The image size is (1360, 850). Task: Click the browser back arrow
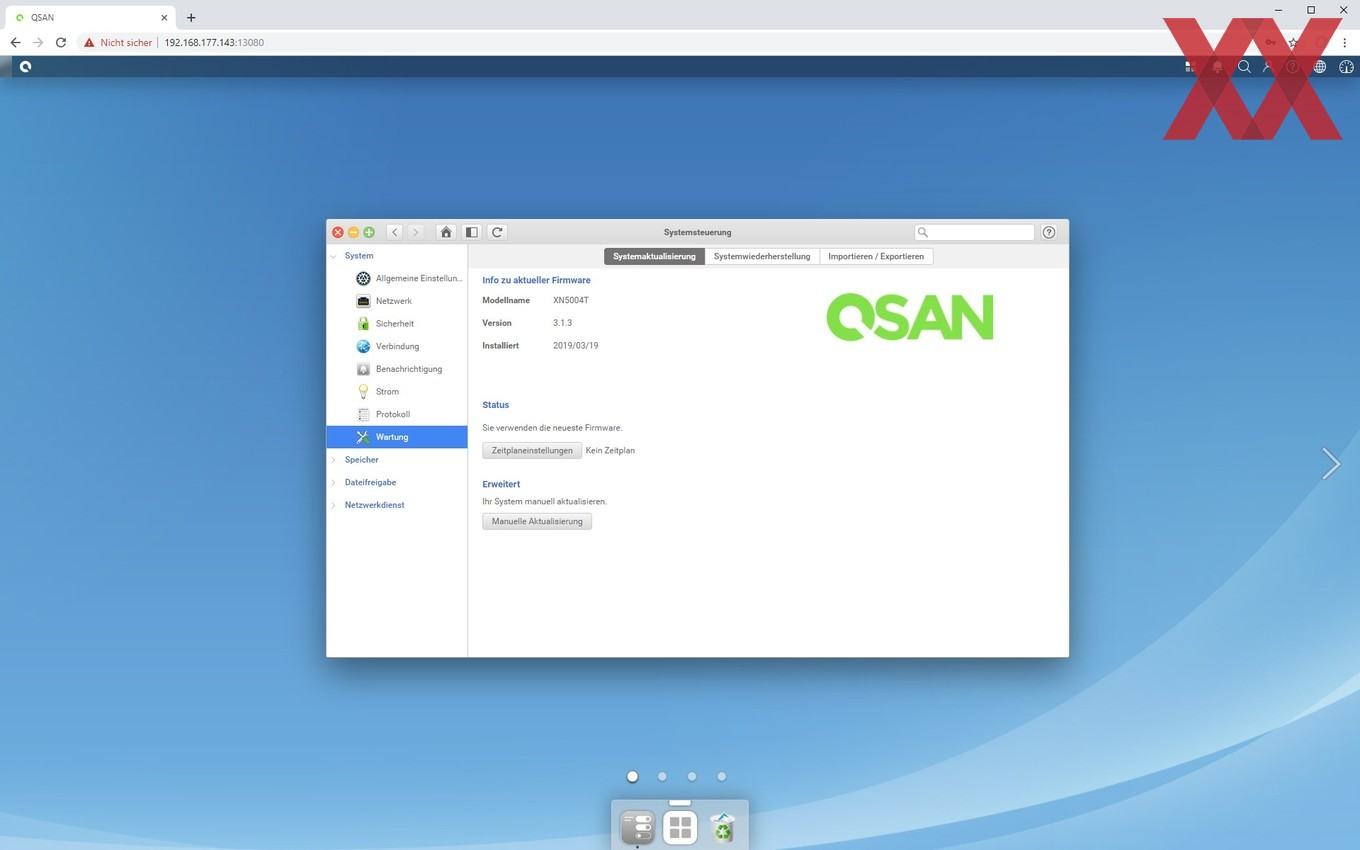click(x=15, y=43)
